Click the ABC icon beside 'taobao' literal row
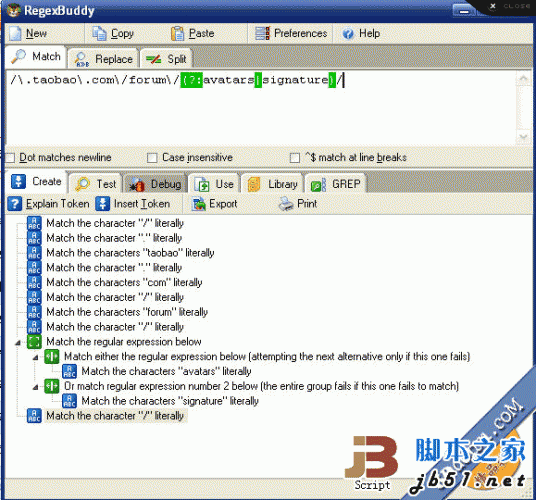The image size is (536, 500). 34,253
